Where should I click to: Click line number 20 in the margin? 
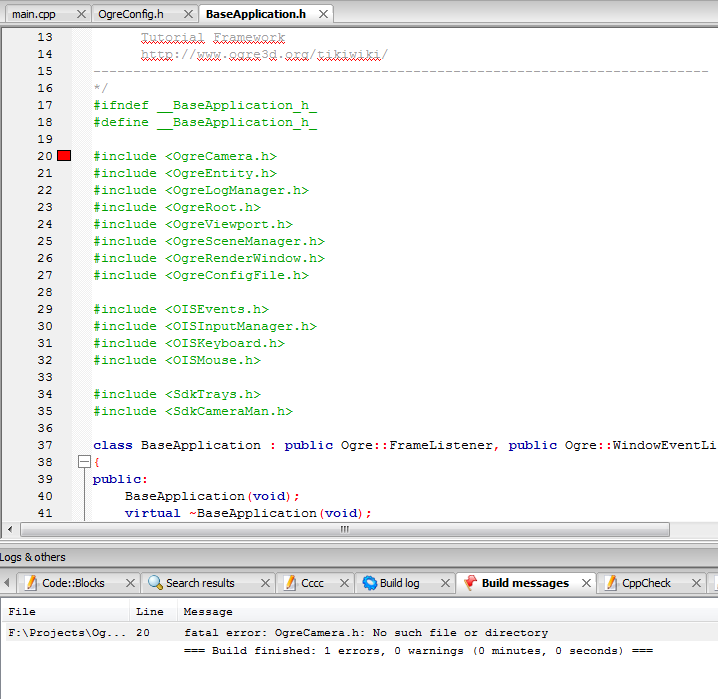(x=45, y=156)
